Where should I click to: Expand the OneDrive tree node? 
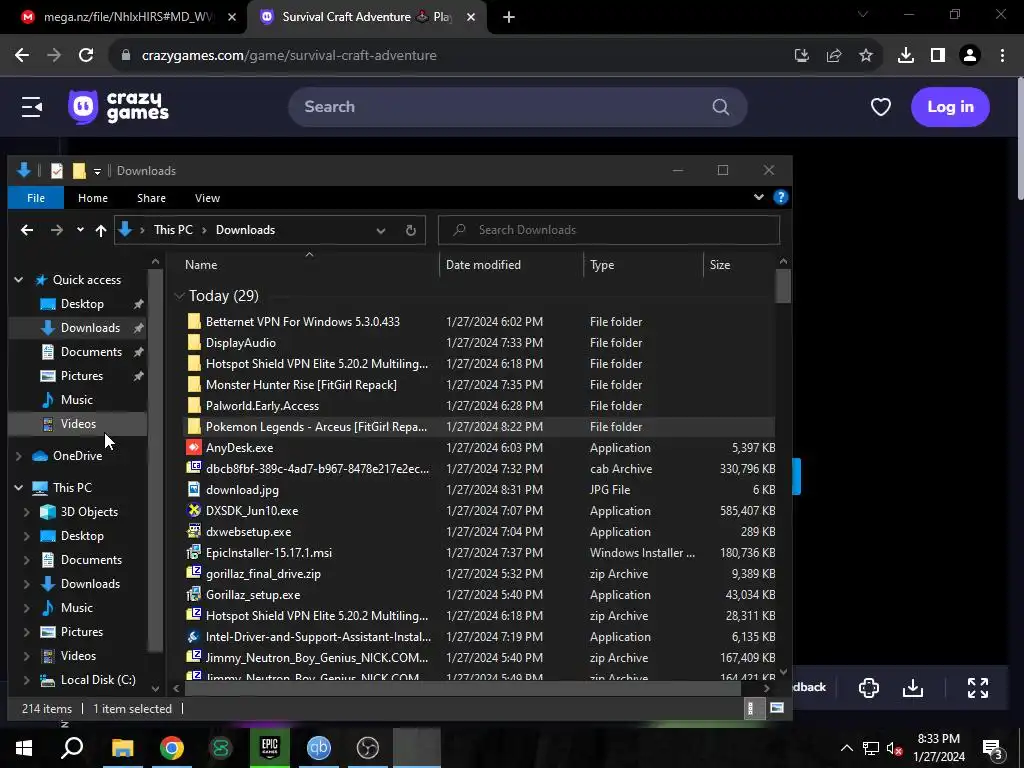19,456
